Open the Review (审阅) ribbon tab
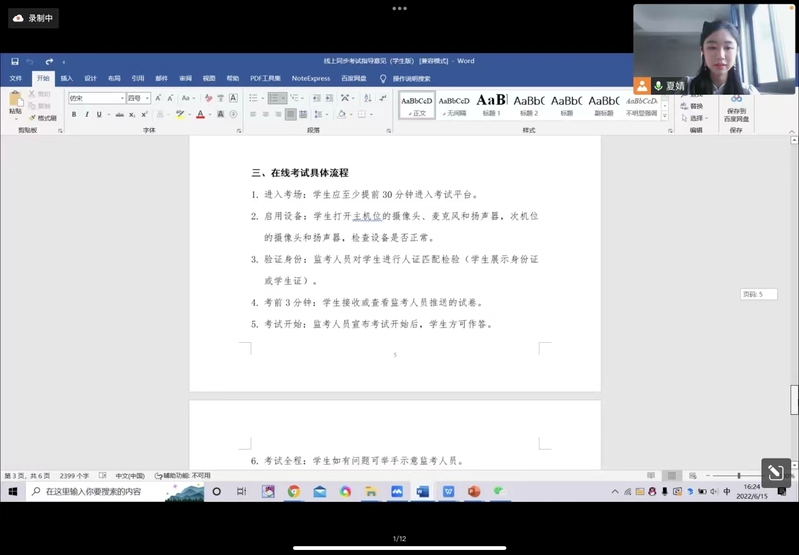 click(185, 78)
